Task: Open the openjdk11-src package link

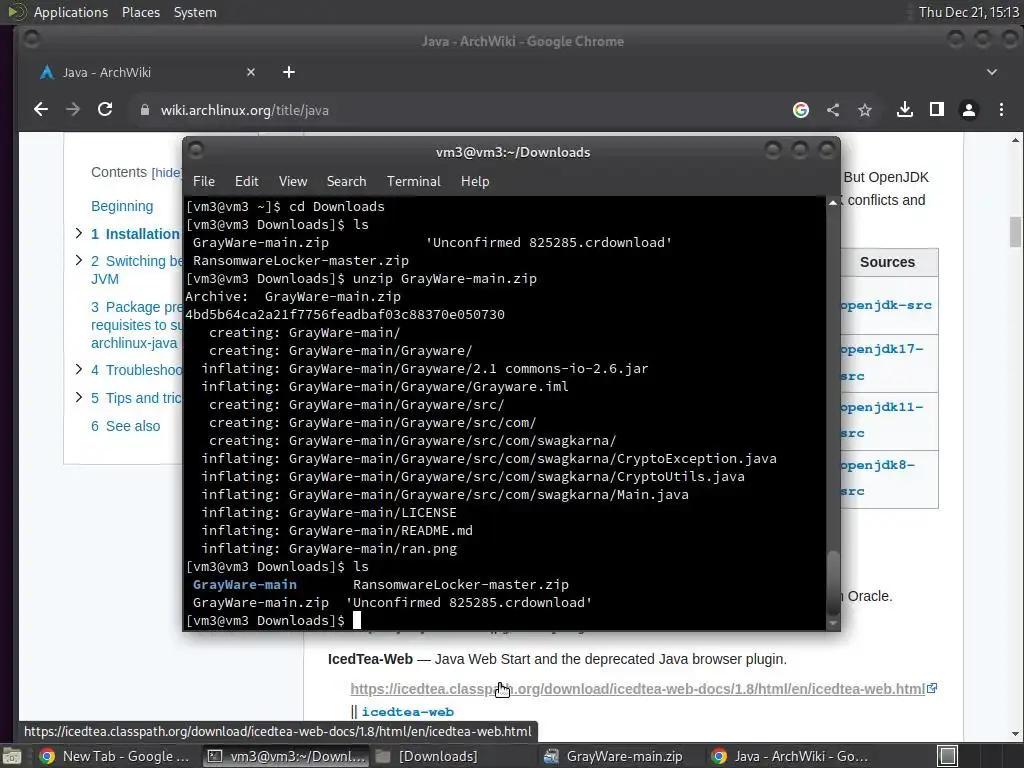Action: [882, 420]
